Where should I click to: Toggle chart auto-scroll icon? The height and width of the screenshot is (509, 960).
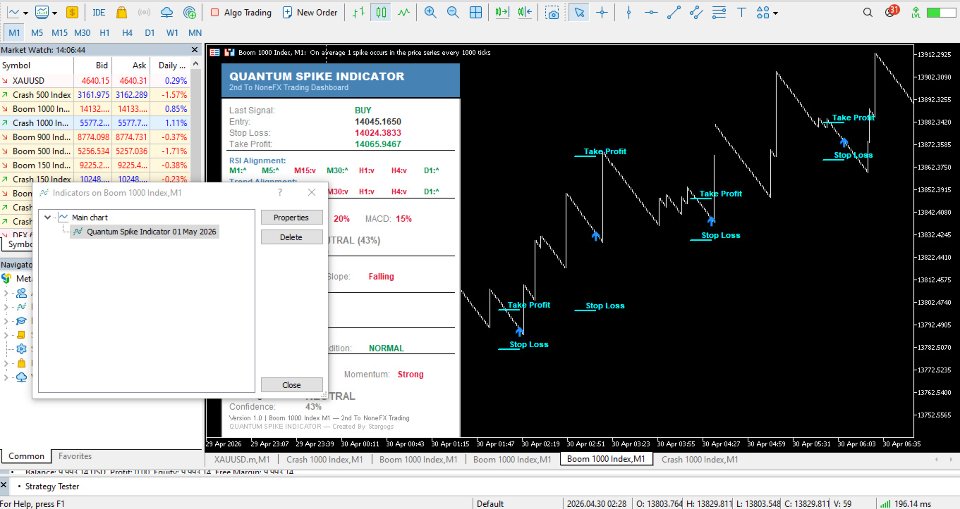(x=503, y=12)
